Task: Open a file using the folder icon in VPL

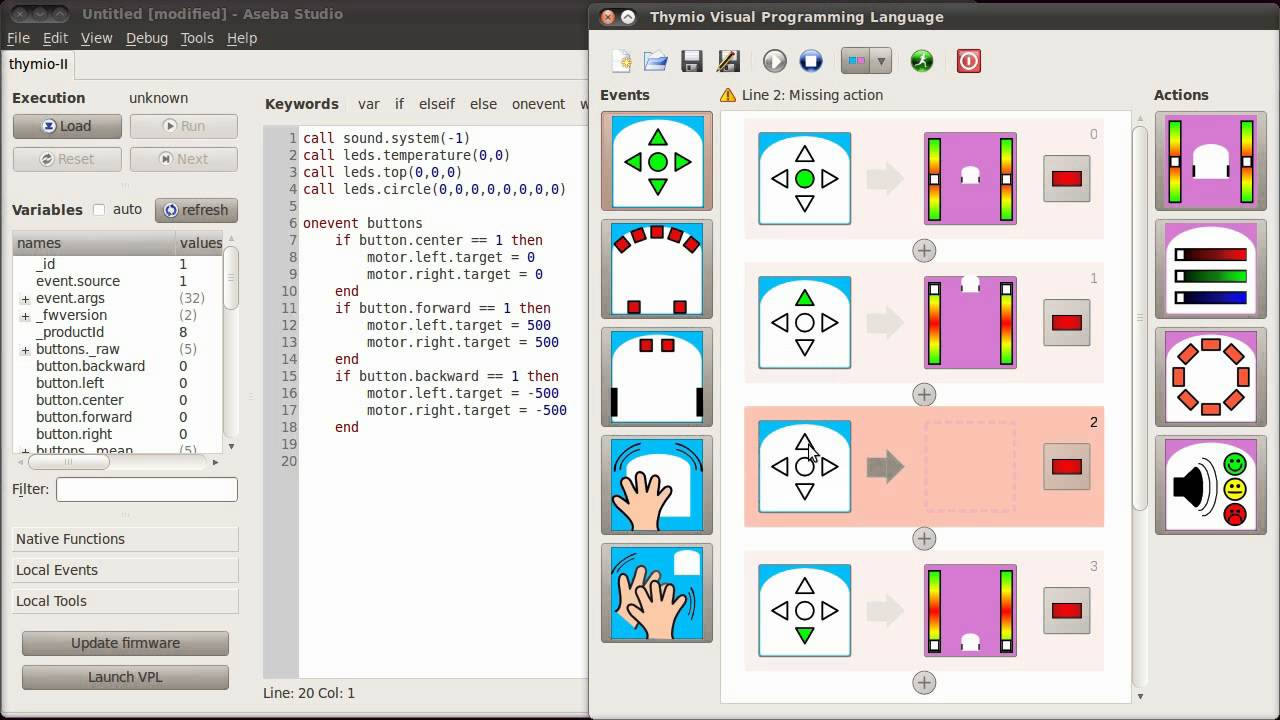Action: (x=656, y=61)
